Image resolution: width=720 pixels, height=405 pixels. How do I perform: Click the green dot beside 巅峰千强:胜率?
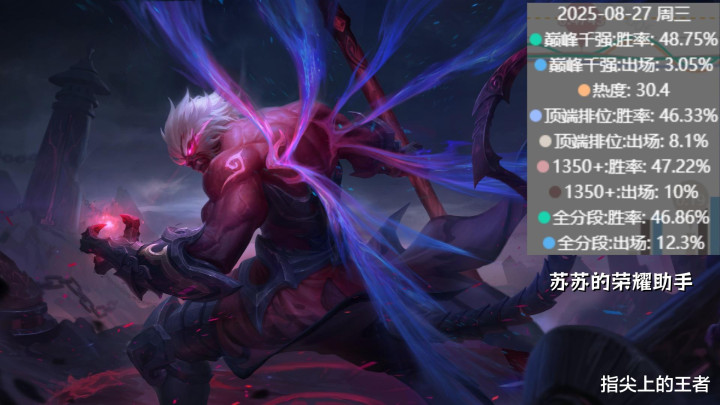(x=535, y=39)
